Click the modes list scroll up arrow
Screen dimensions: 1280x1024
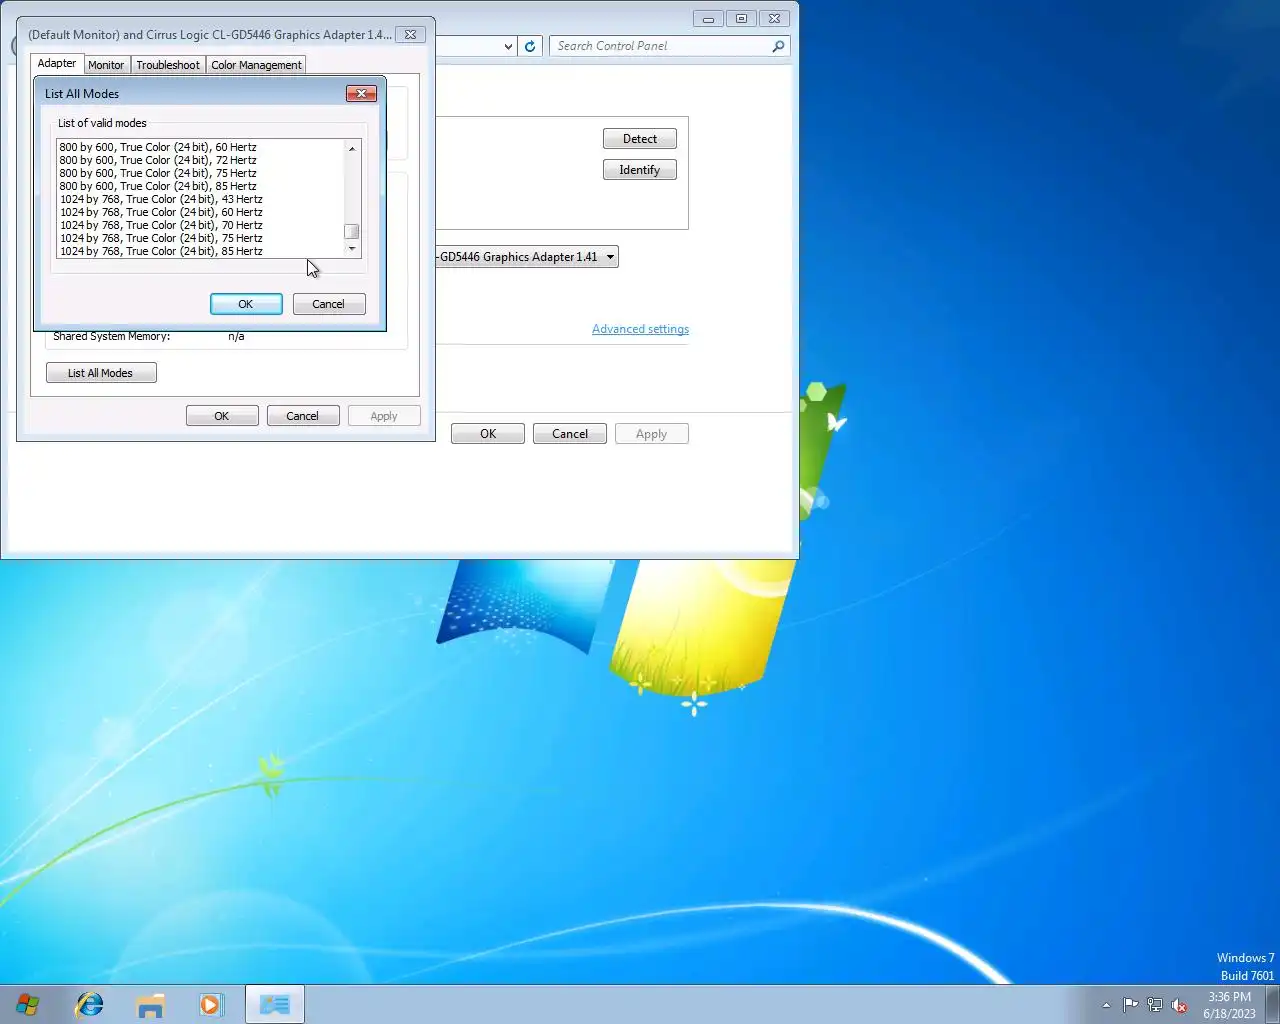tap(352, 148)
